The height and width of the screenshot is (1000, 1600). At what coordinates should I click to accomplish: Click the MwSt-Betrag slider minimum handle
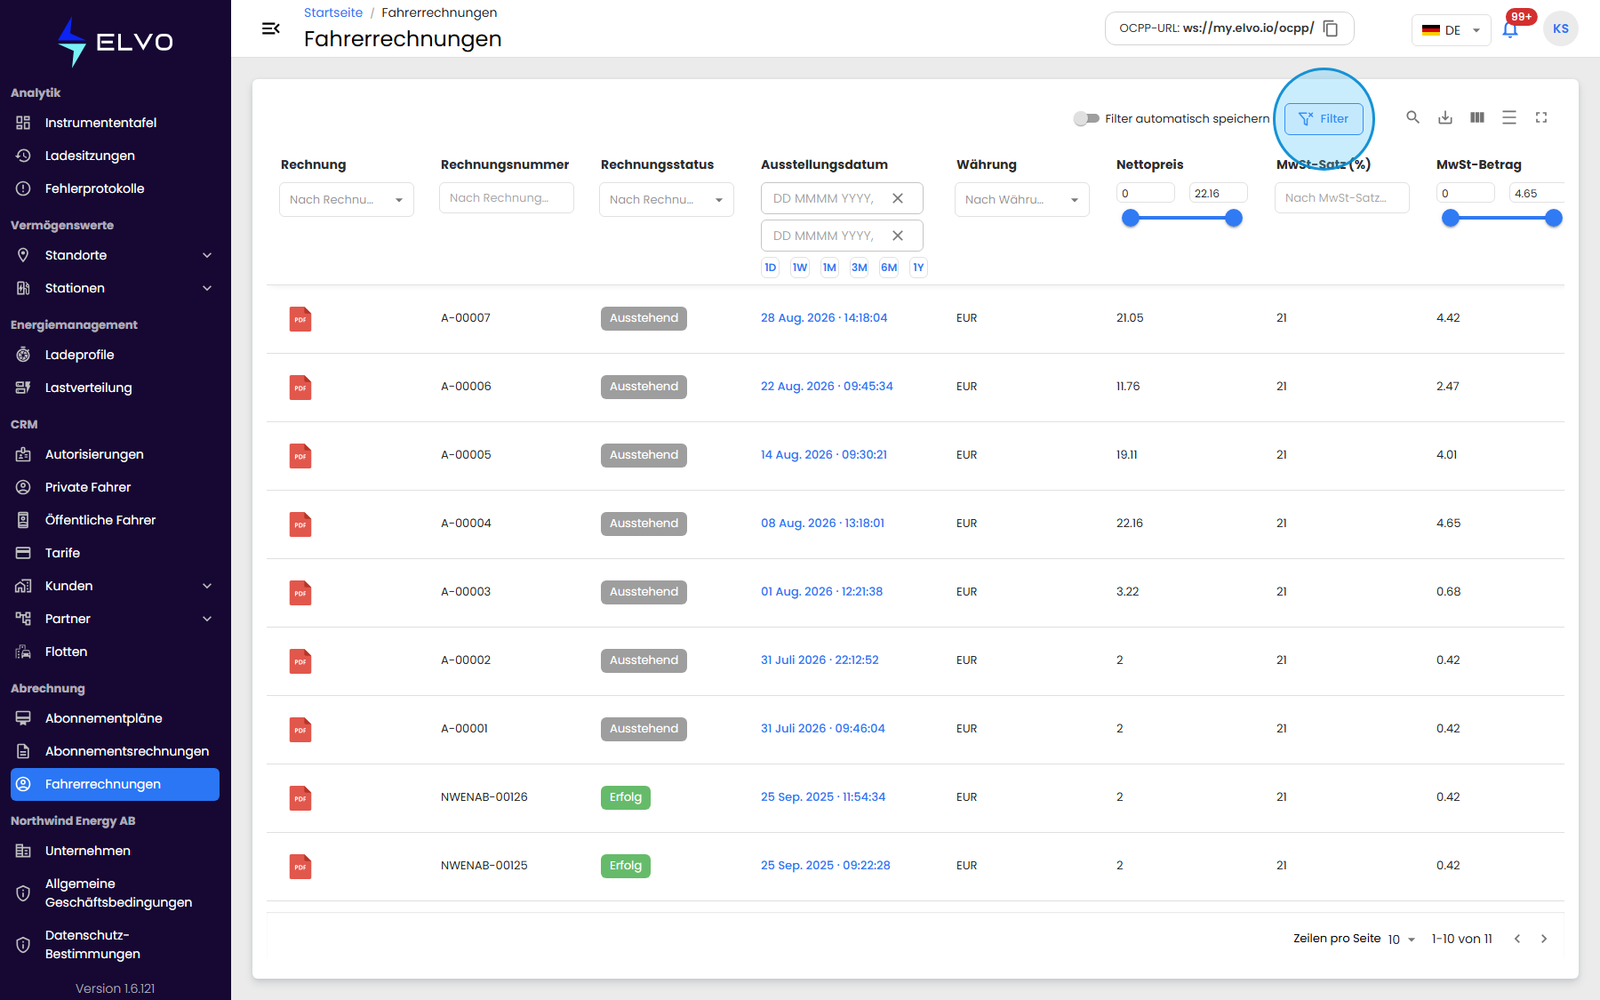pyautogui.click(x=1450, y=218)
